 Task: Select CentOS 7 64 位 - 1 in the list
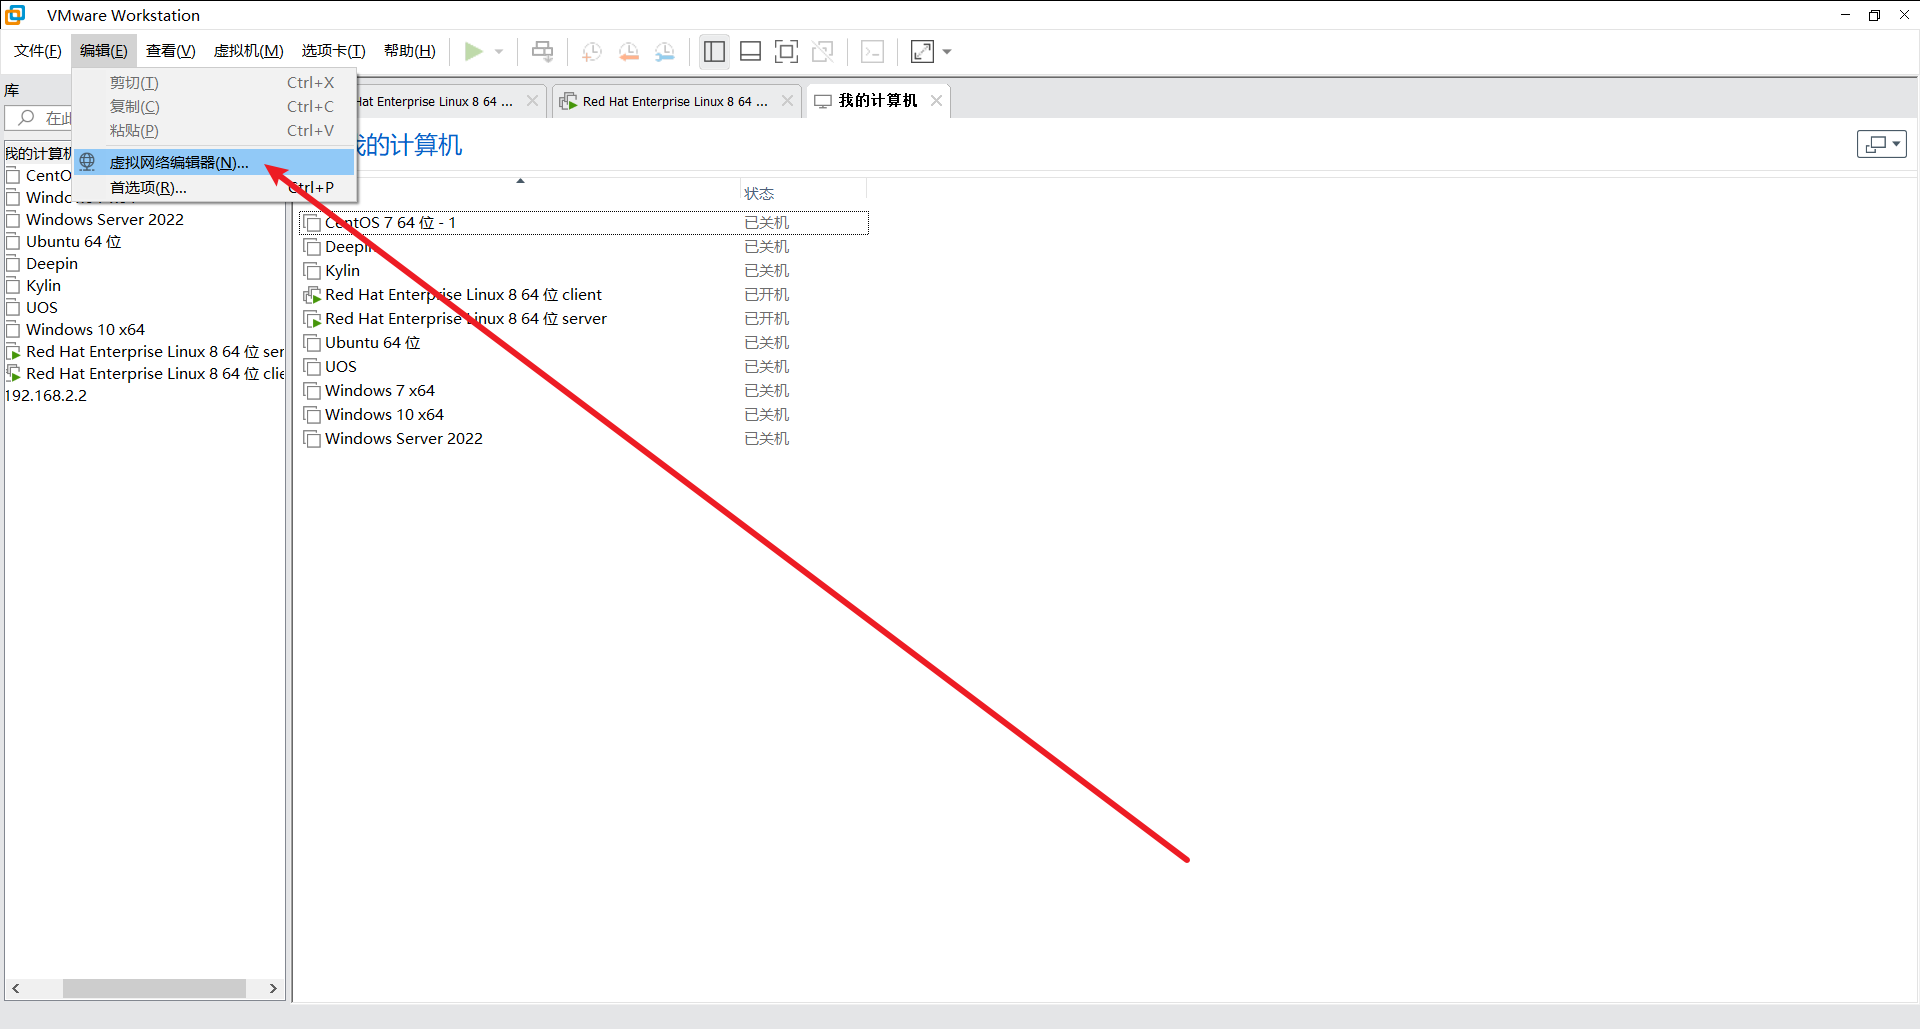click(584, 223)
